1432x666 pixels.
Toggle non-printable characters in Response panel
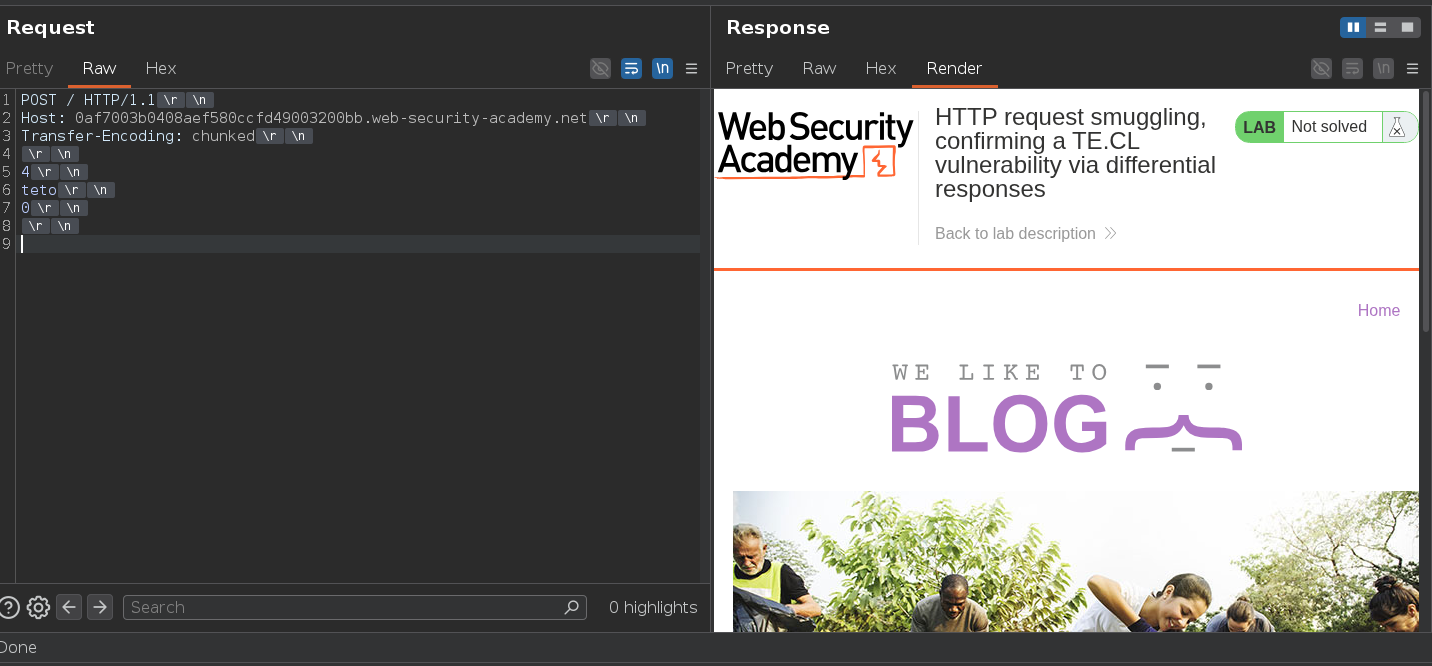1383,68
